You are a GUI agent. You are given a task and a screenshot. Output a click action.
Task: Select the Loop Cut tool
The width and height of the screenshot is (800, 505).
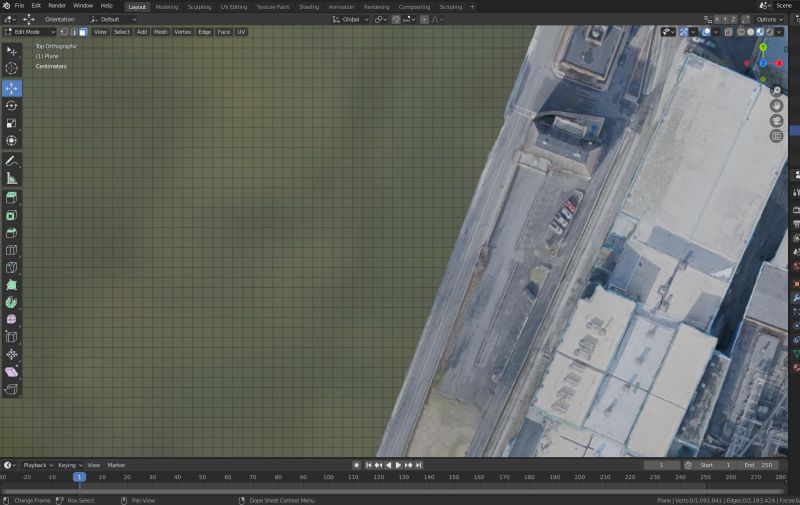(x=11, y=250)
